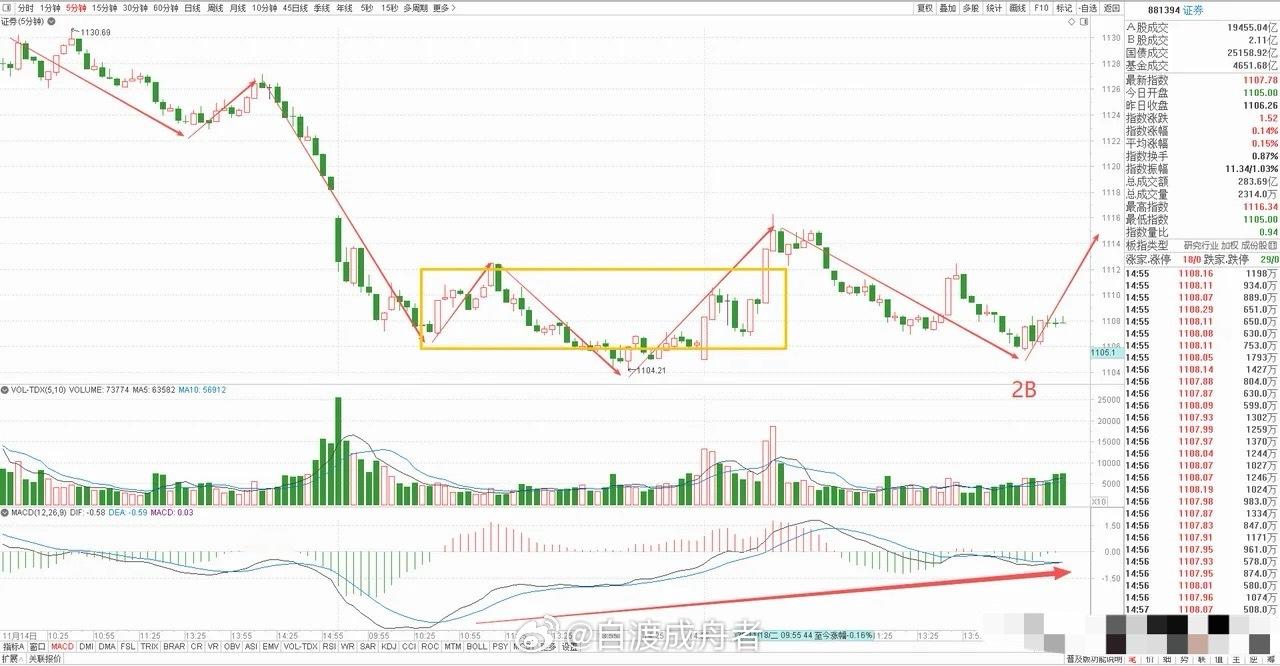
Task: Switch chart to 5秒 period
Action: click(367, 8)
